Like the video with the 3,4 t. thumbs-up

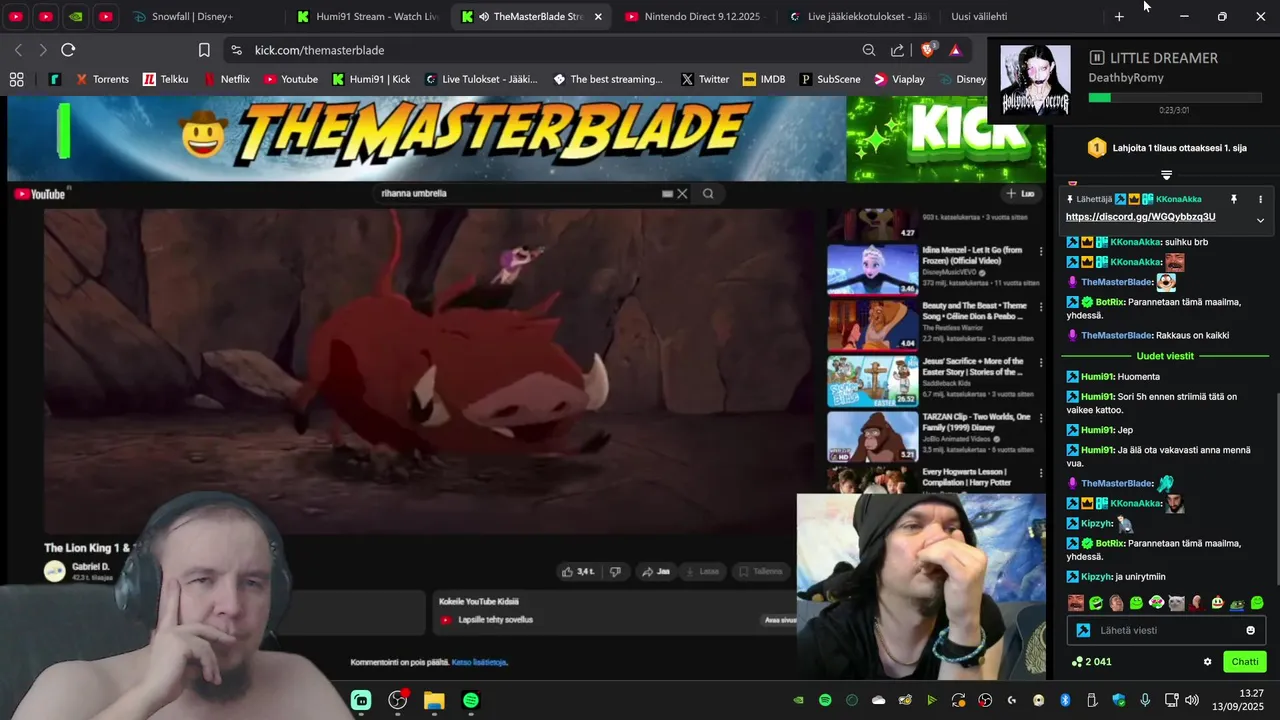click(x=578, y=572)
